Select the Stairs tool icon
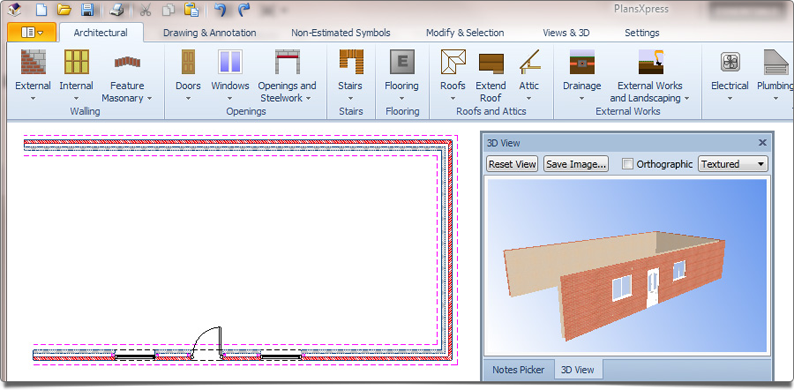The image size is (794, 390). click(351, 62)
